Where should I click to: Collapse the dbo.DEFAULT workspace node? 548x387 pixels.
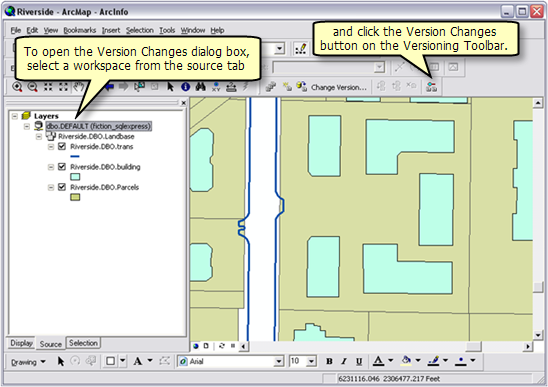[27, 126]
